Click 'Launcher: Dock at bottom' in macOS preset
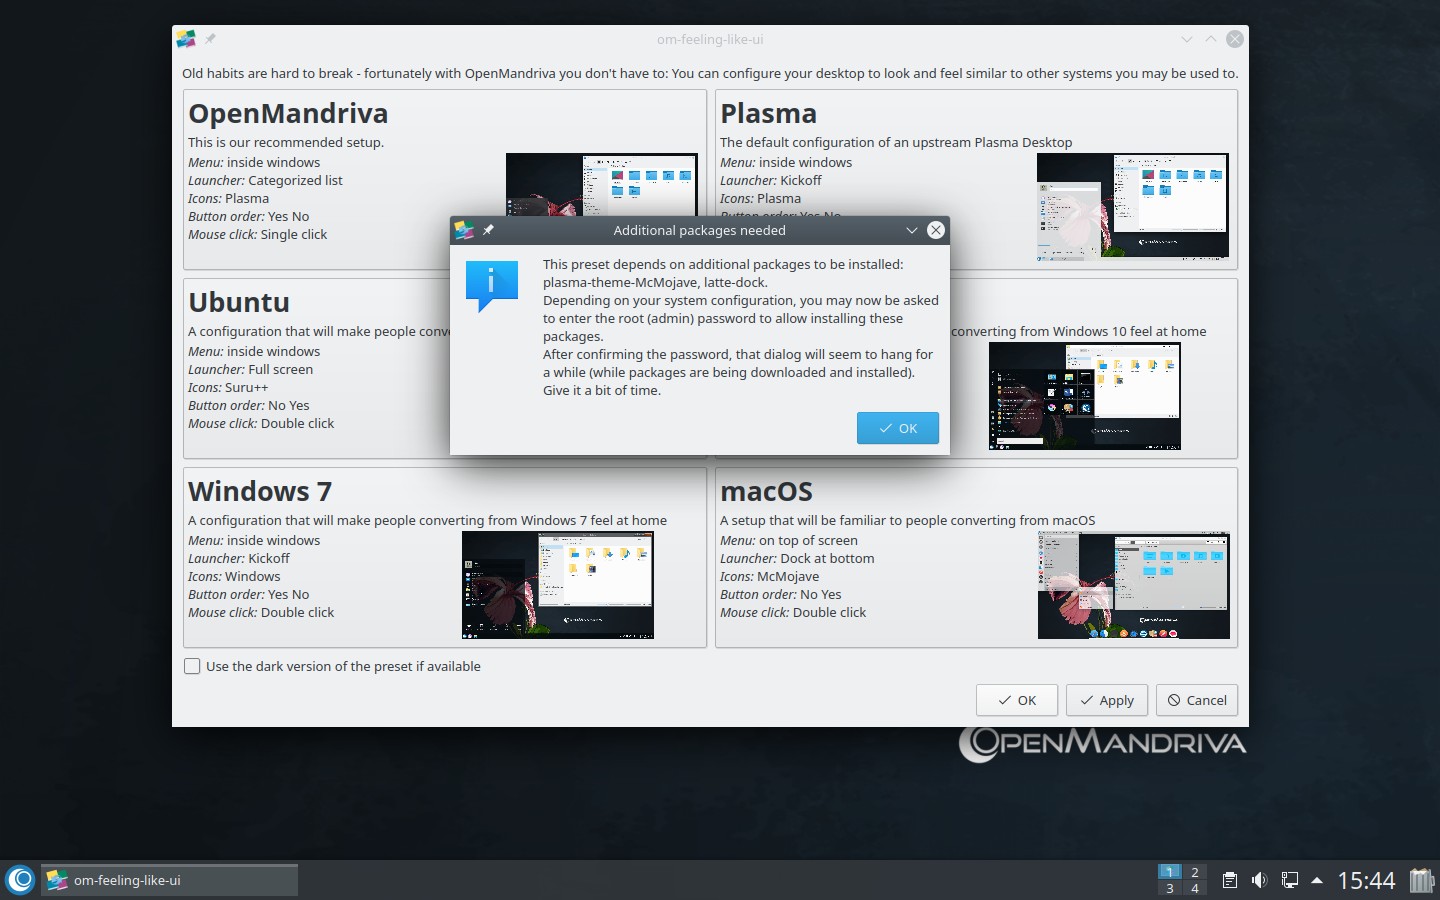 click(x=797, y=558)
